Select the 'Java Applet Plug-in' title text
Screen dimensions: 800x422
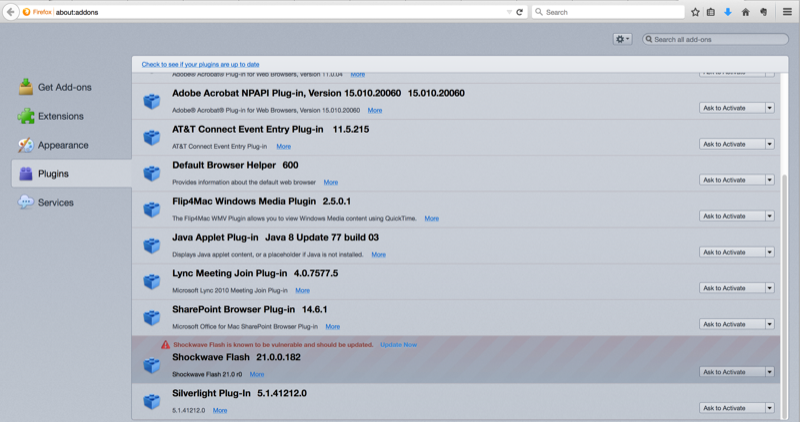tap(215, 237)
